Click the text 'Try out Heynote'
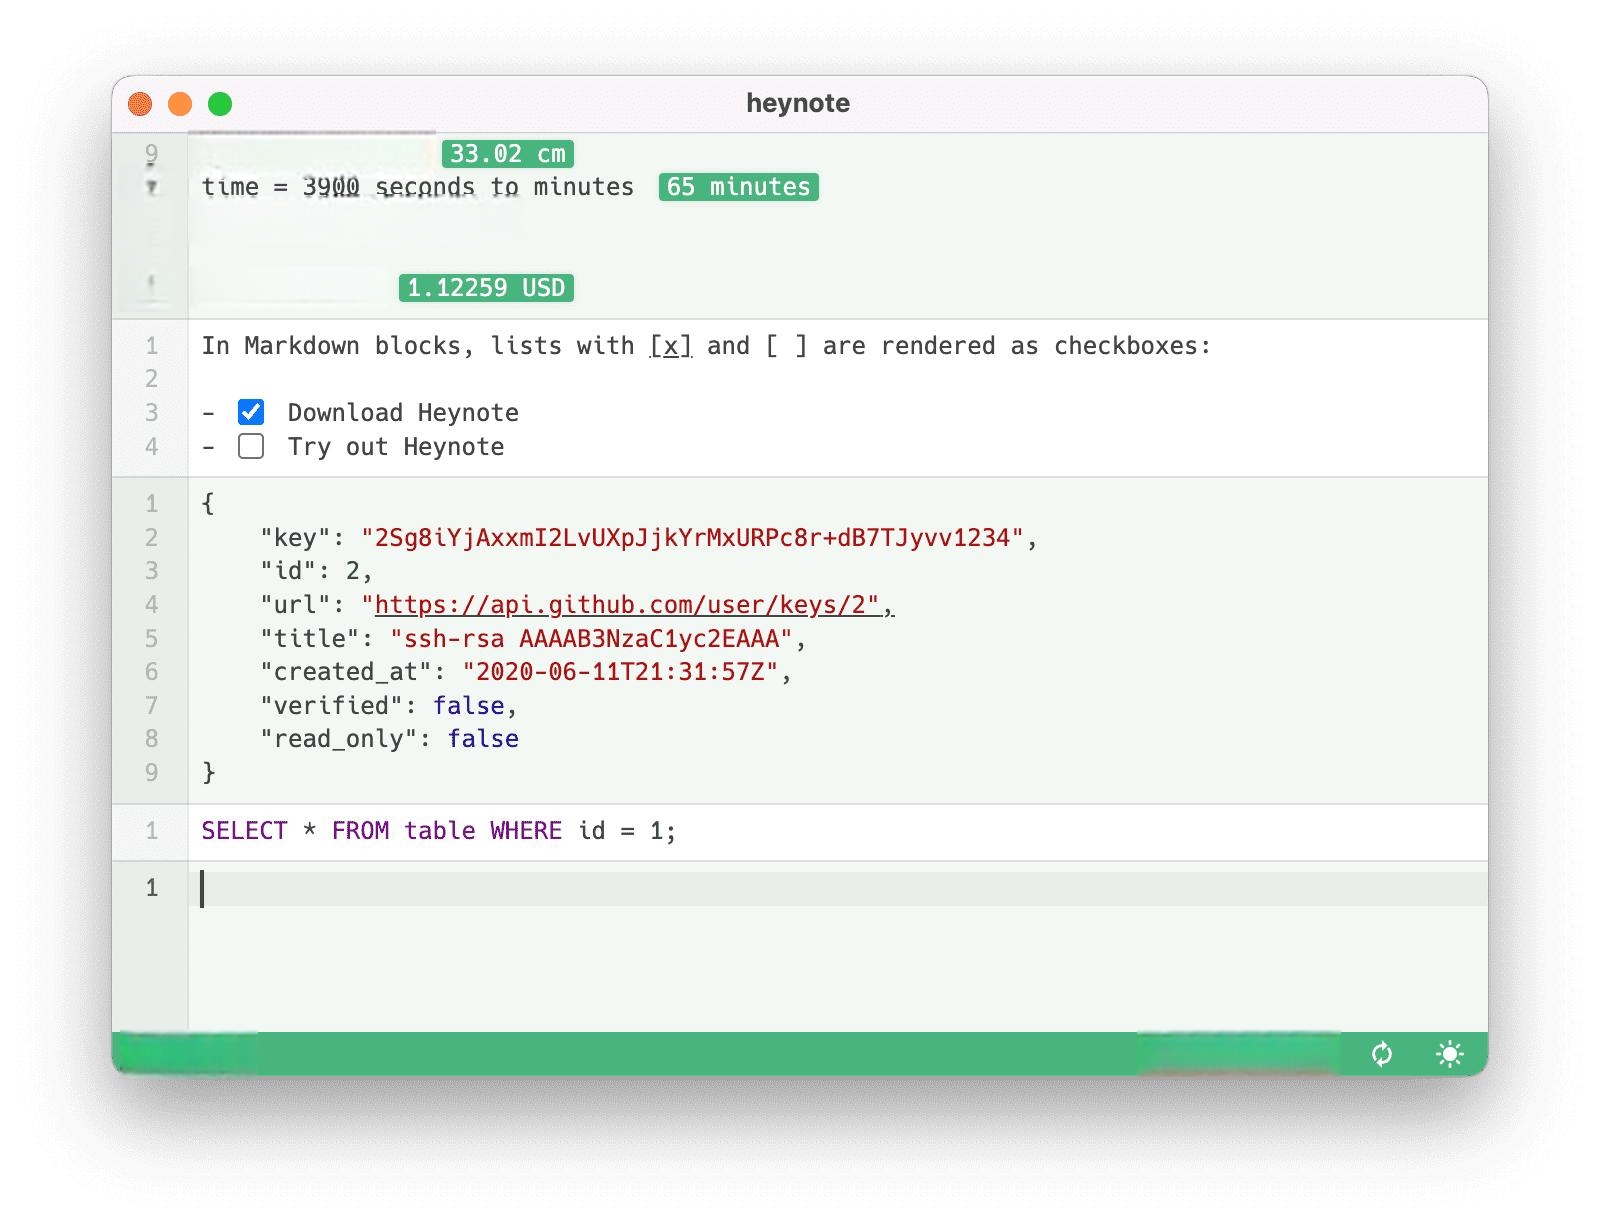The width and height of the screenshot is (1600, 1224). coord(396,447)
